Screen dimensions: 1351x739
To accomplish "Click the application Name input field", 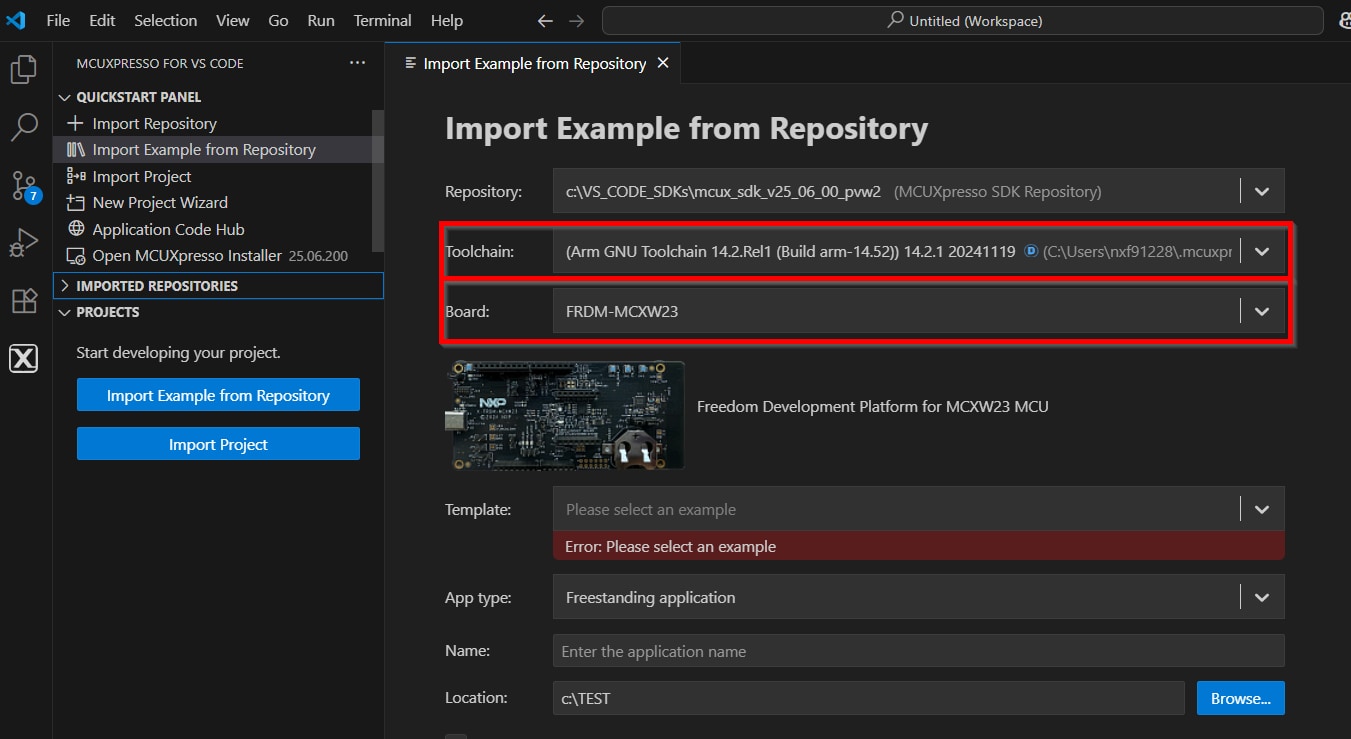I will (x=917, y=651).
